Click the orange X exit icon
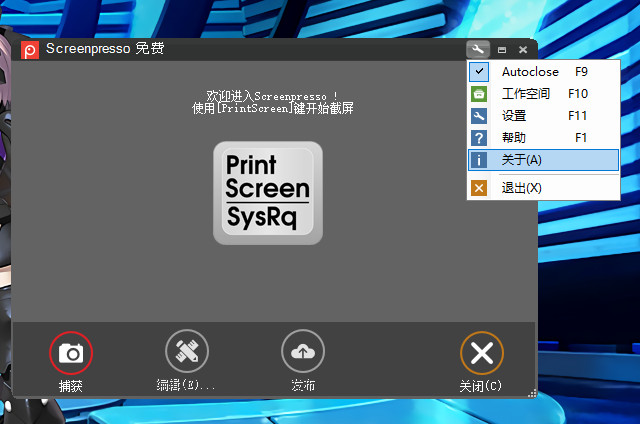 click(479, 188)
